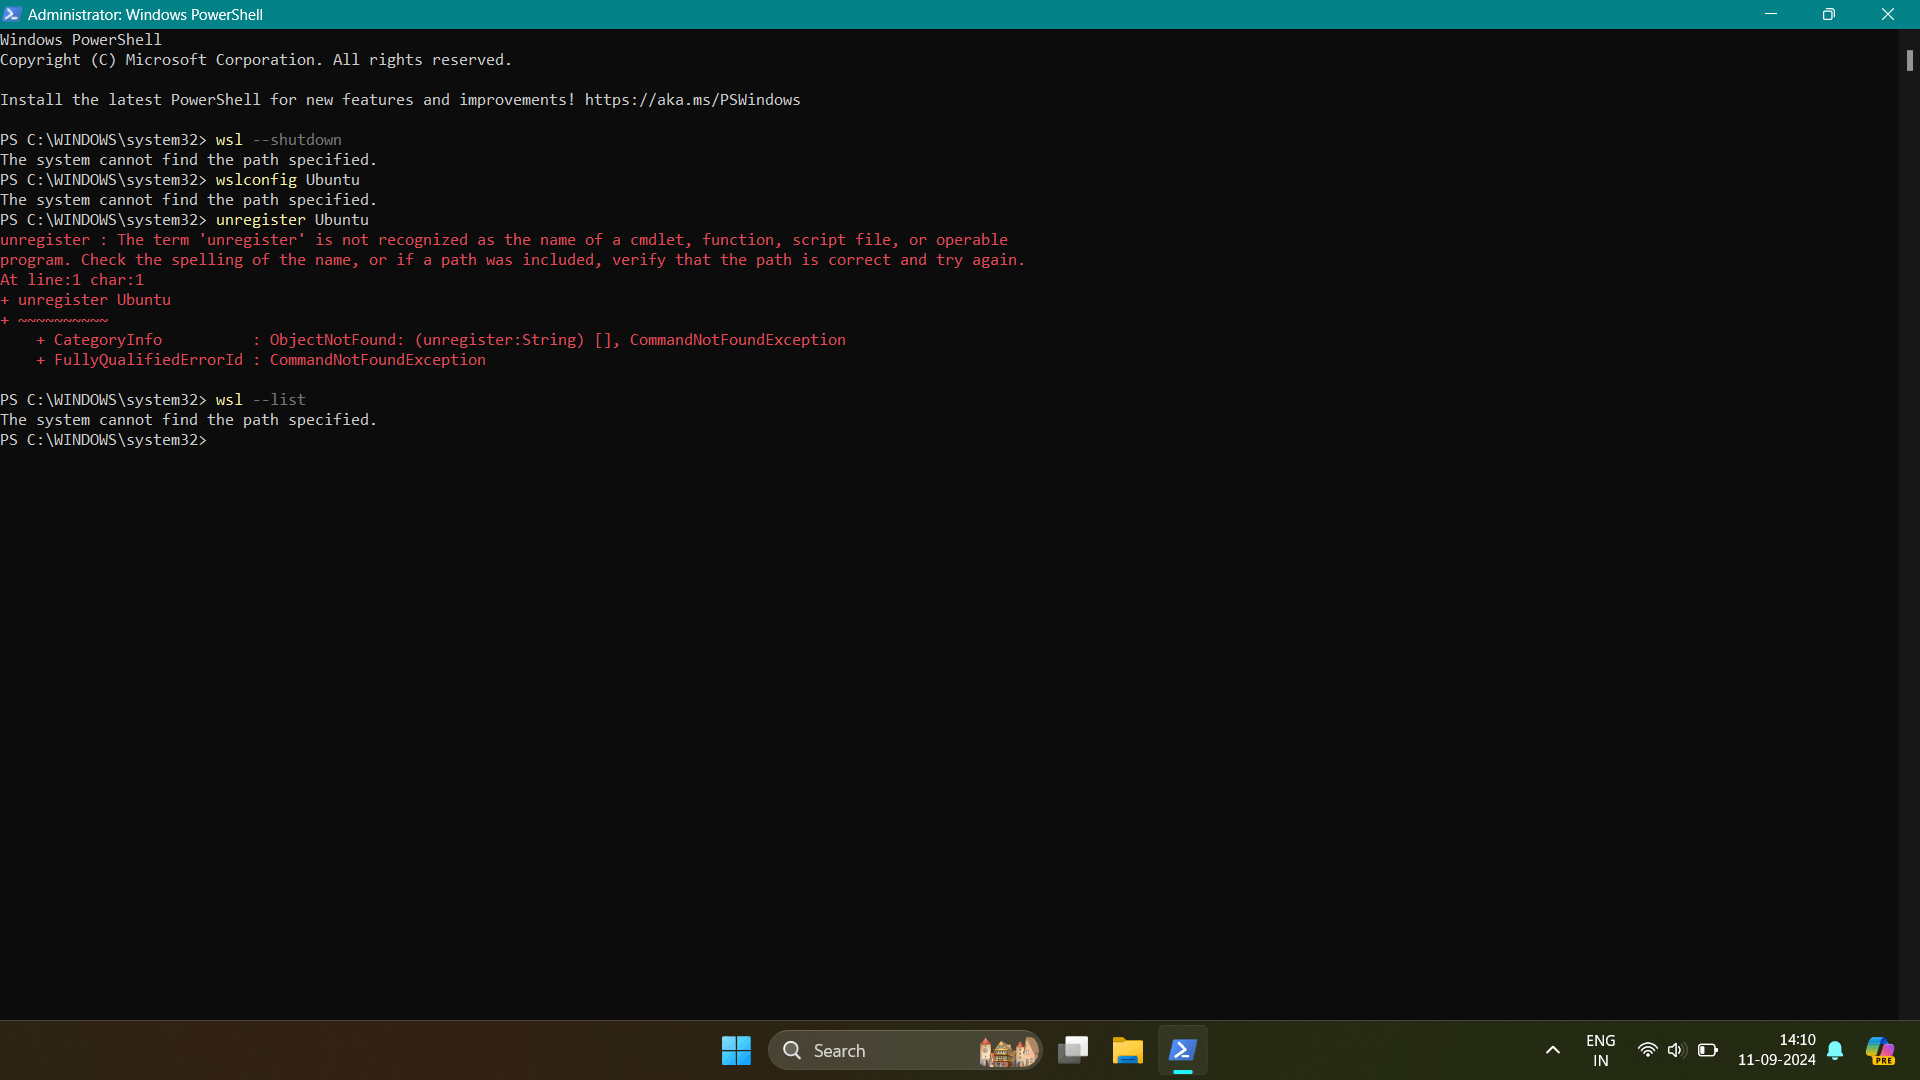The width and height of the screenshot is (1920, 1080).
Task: Close the PowerShell window
Action: coord(1887,14)
